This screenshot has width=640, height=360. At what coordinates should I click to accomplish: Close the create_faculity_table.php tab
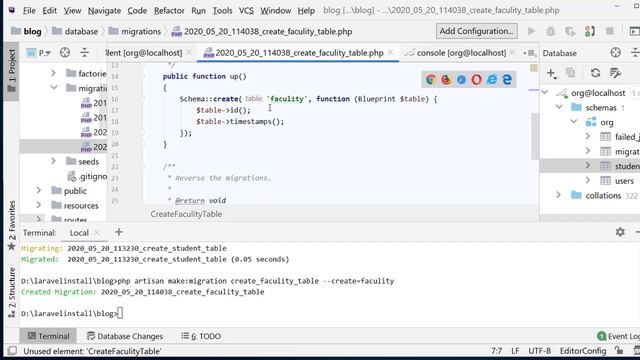(x=391, y=52)
